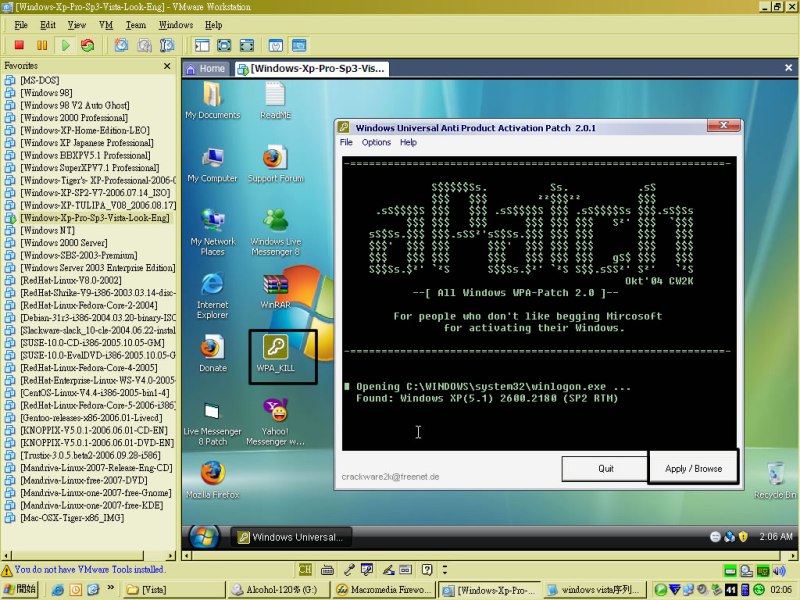Open the Team menu in VMware
The height and width of the screenshot is (600, 800).
point(135,24)
